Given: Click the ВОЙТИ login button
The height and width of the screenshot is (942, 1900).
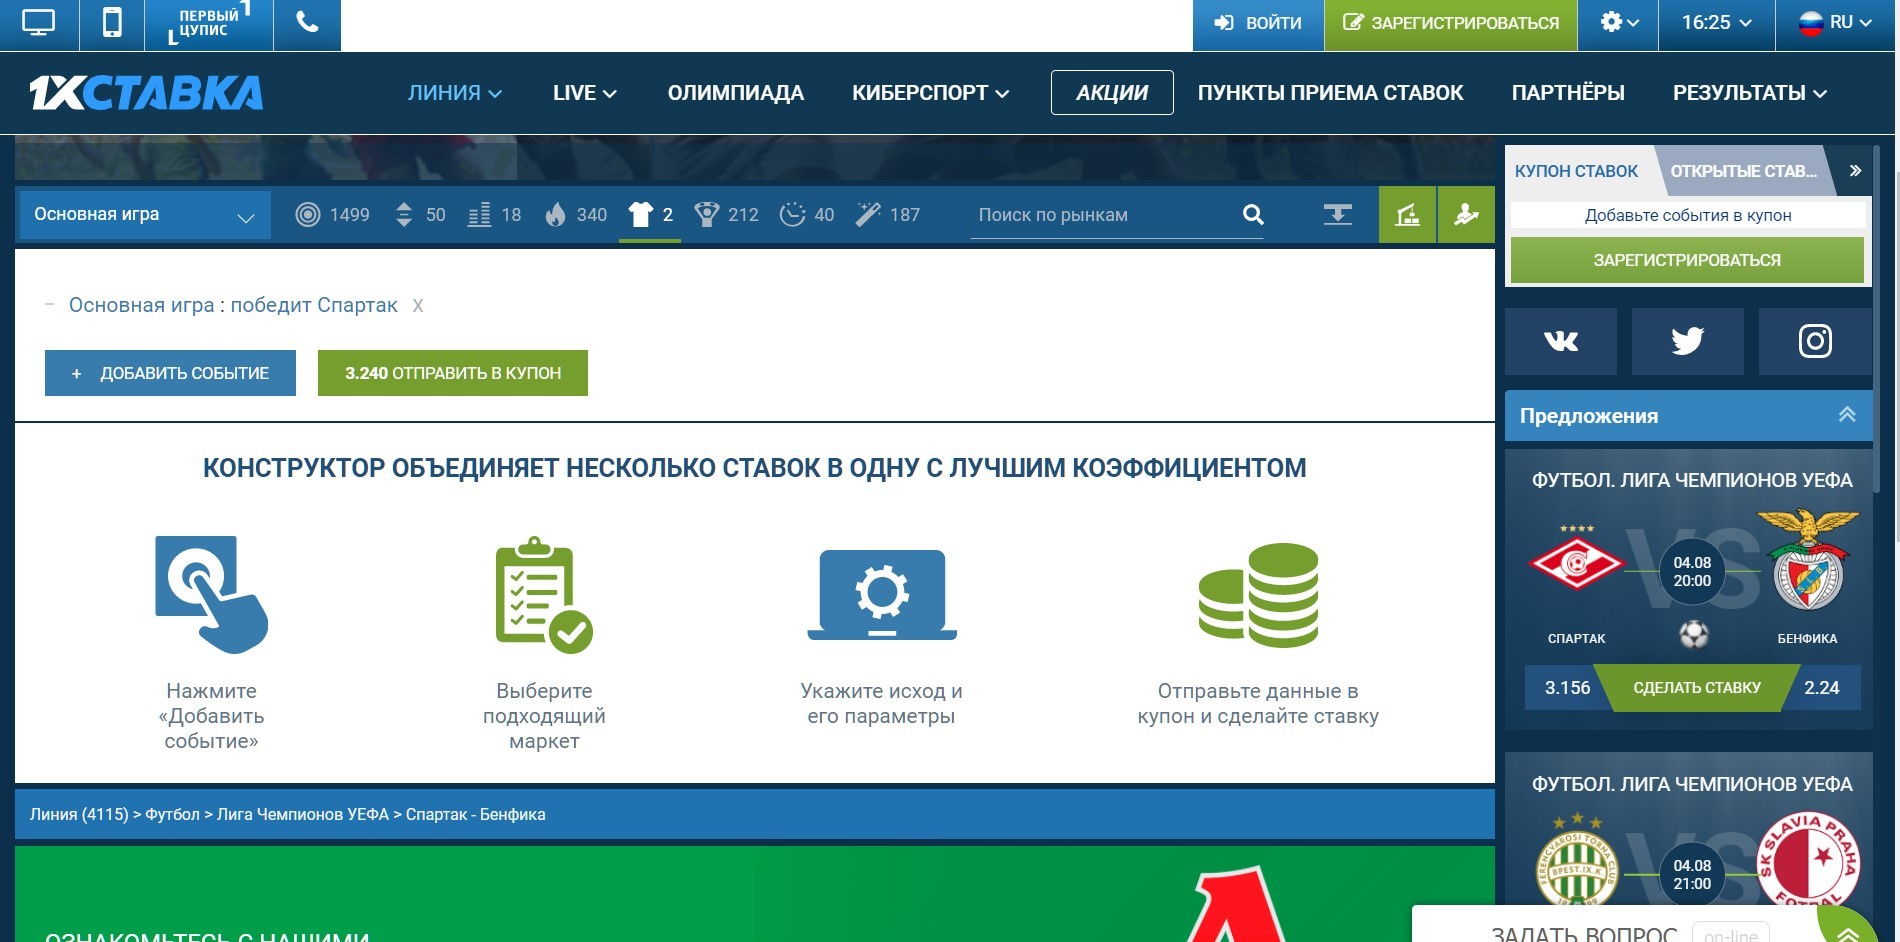Looking at the screenshot, I should coord(1258,23).
